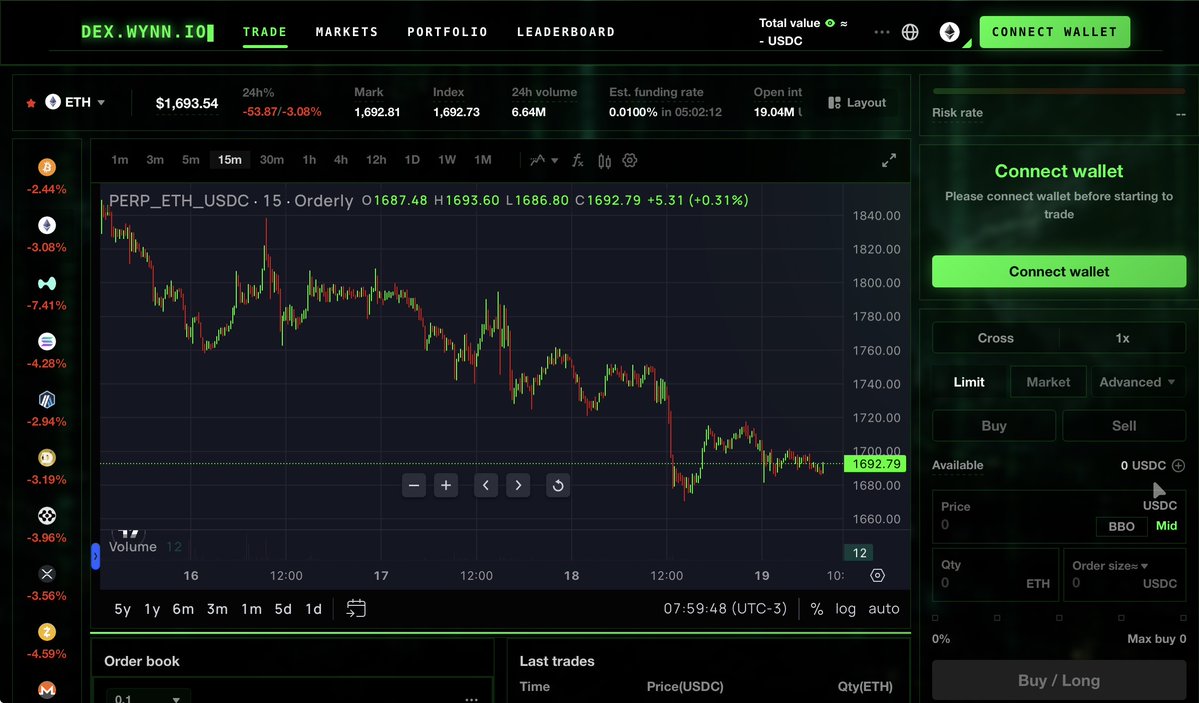
Task: Select the Buy side toggle
Action: tap(994, 426)
